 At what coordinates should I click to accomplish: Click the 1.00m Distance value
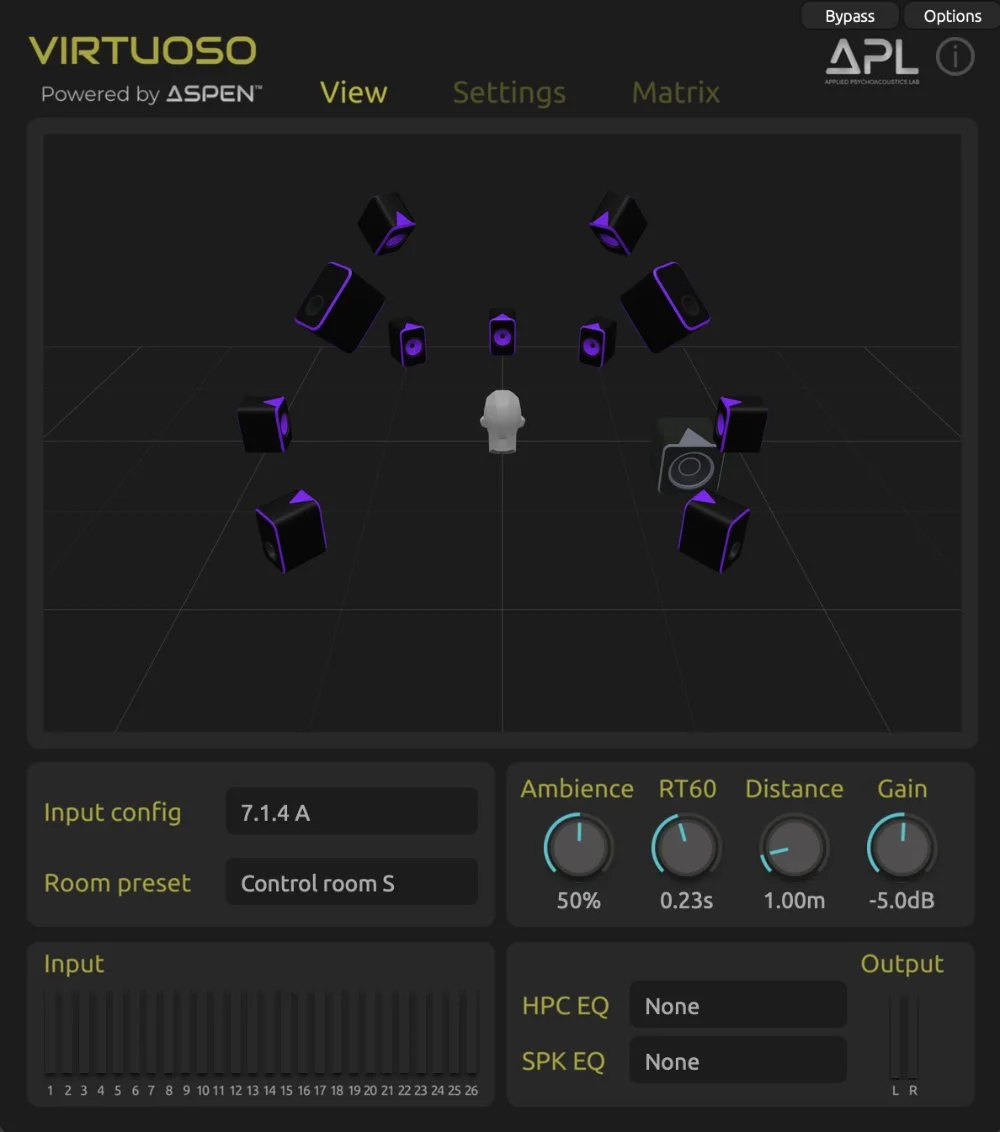click(794, 900)
